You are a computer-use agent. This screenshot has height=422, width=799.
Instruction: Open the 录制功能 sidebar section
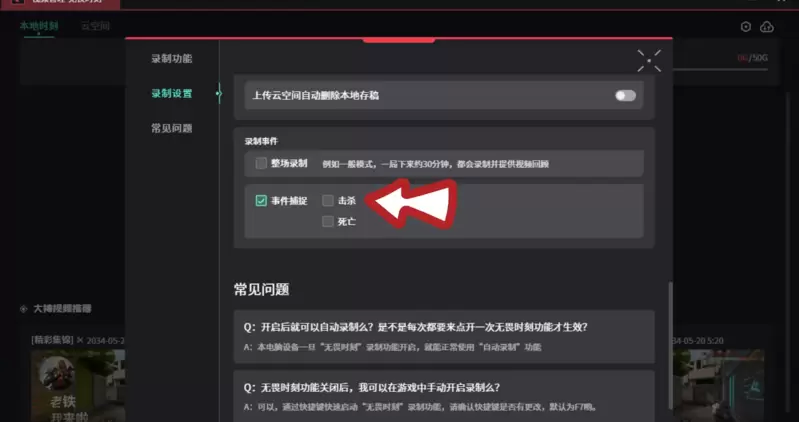tap(172, 59)
